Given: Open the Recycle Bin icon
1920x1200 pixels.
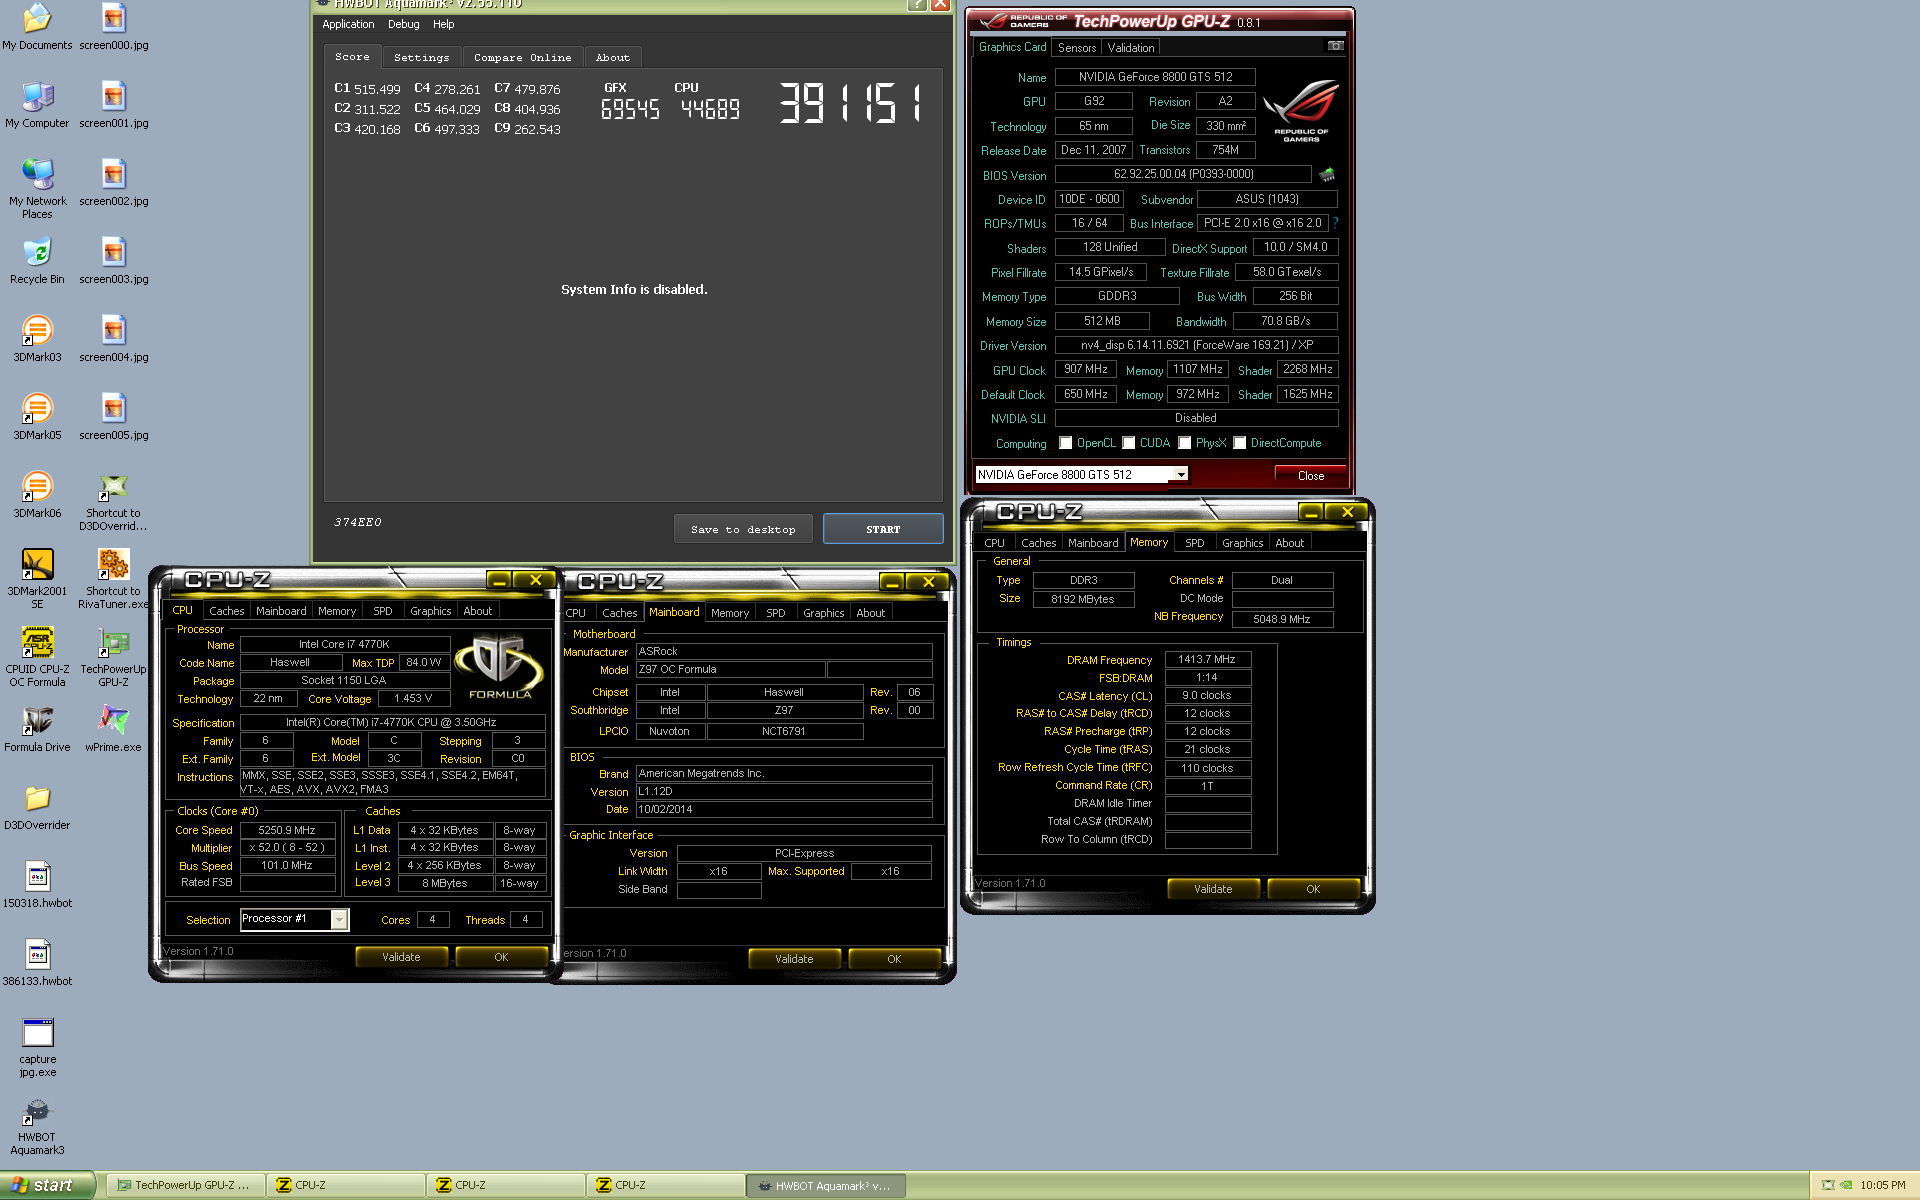Looking at the screenshot, I should [37, 261].
